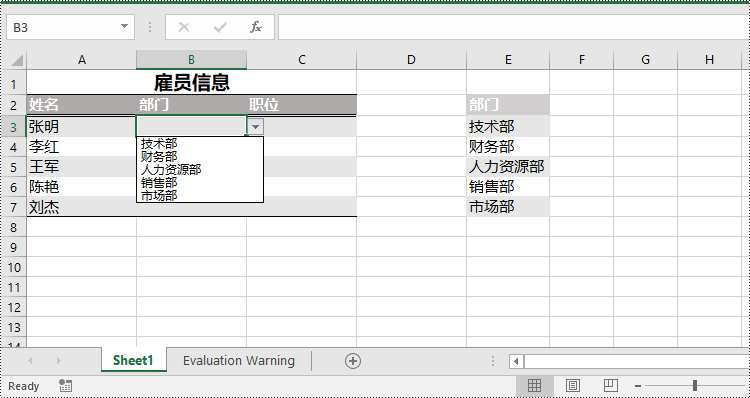Screen dimensions: 750x398
Task: Toggle the B3 cell validation dropdown arrow
Action: pyautogui.click(x=256, y=127)
